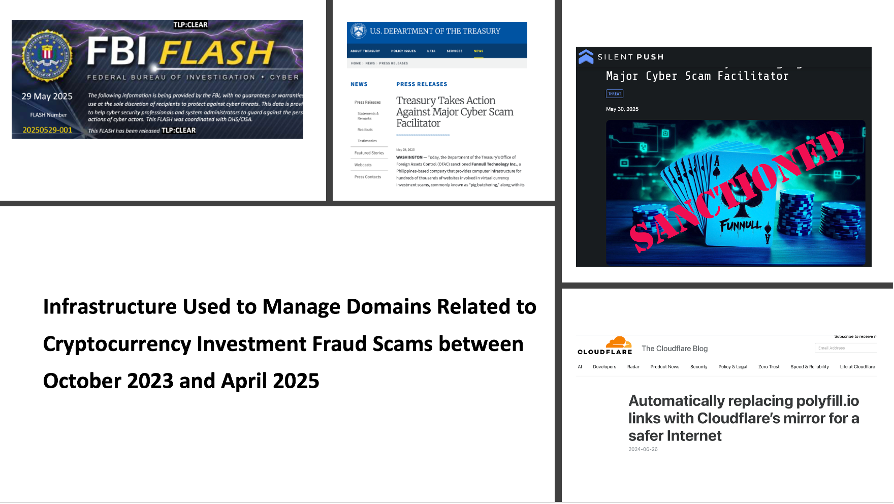
Task: Open Radar category in Cloudflare blog nav
Action: (633, 367)
